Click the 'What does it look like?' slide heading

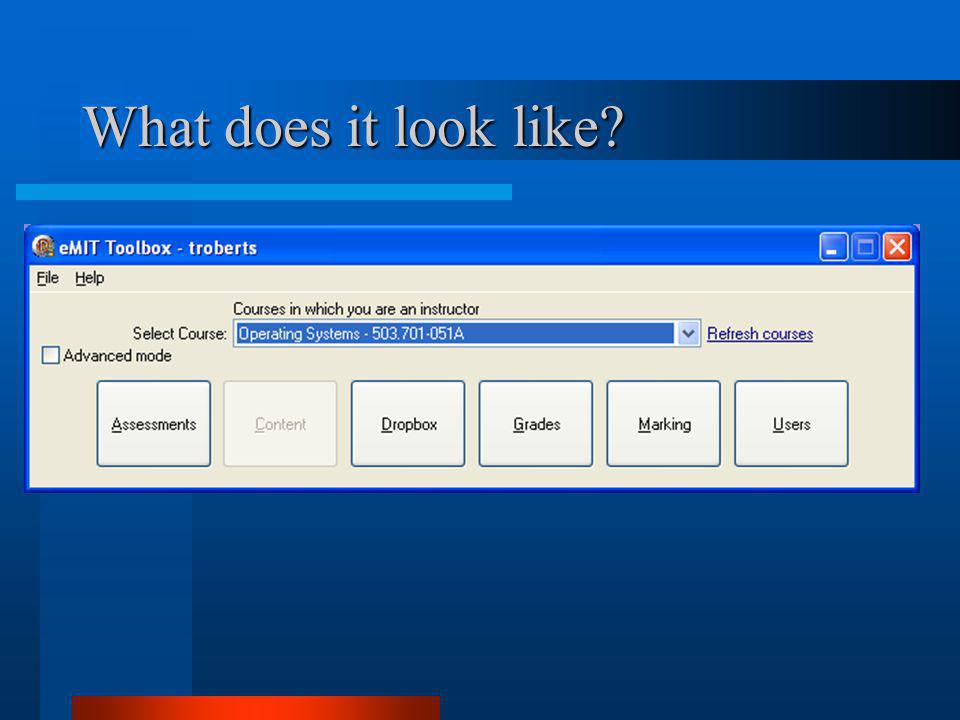(x=354, y=127)
